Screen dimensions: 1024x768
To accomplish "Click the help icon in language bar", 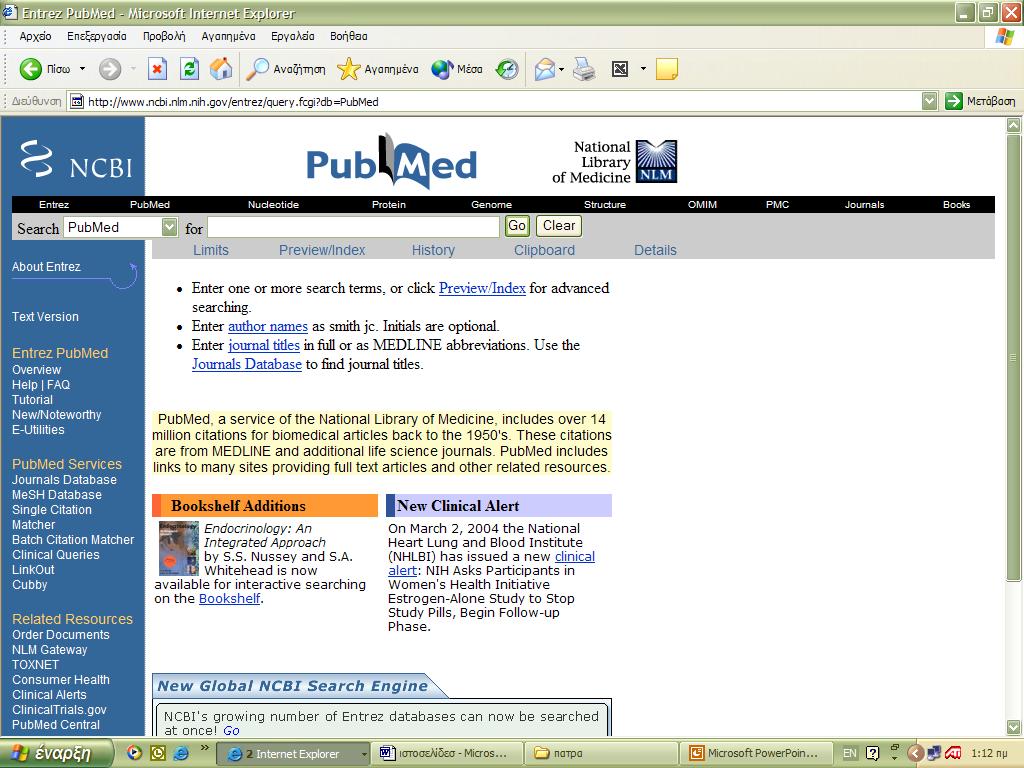I will coord(872,753).
